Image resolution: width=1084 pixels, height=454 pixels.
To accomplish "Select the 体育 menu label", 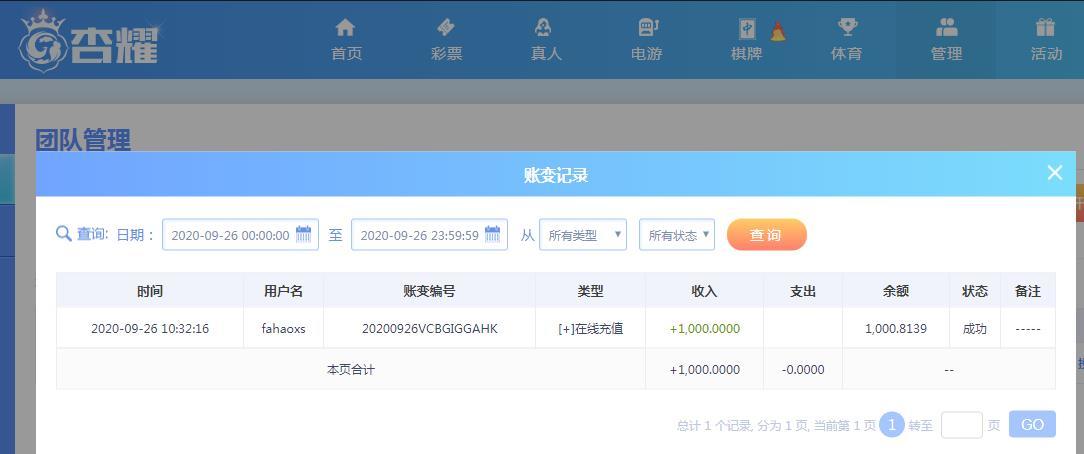I will click(x=846, y=53).
